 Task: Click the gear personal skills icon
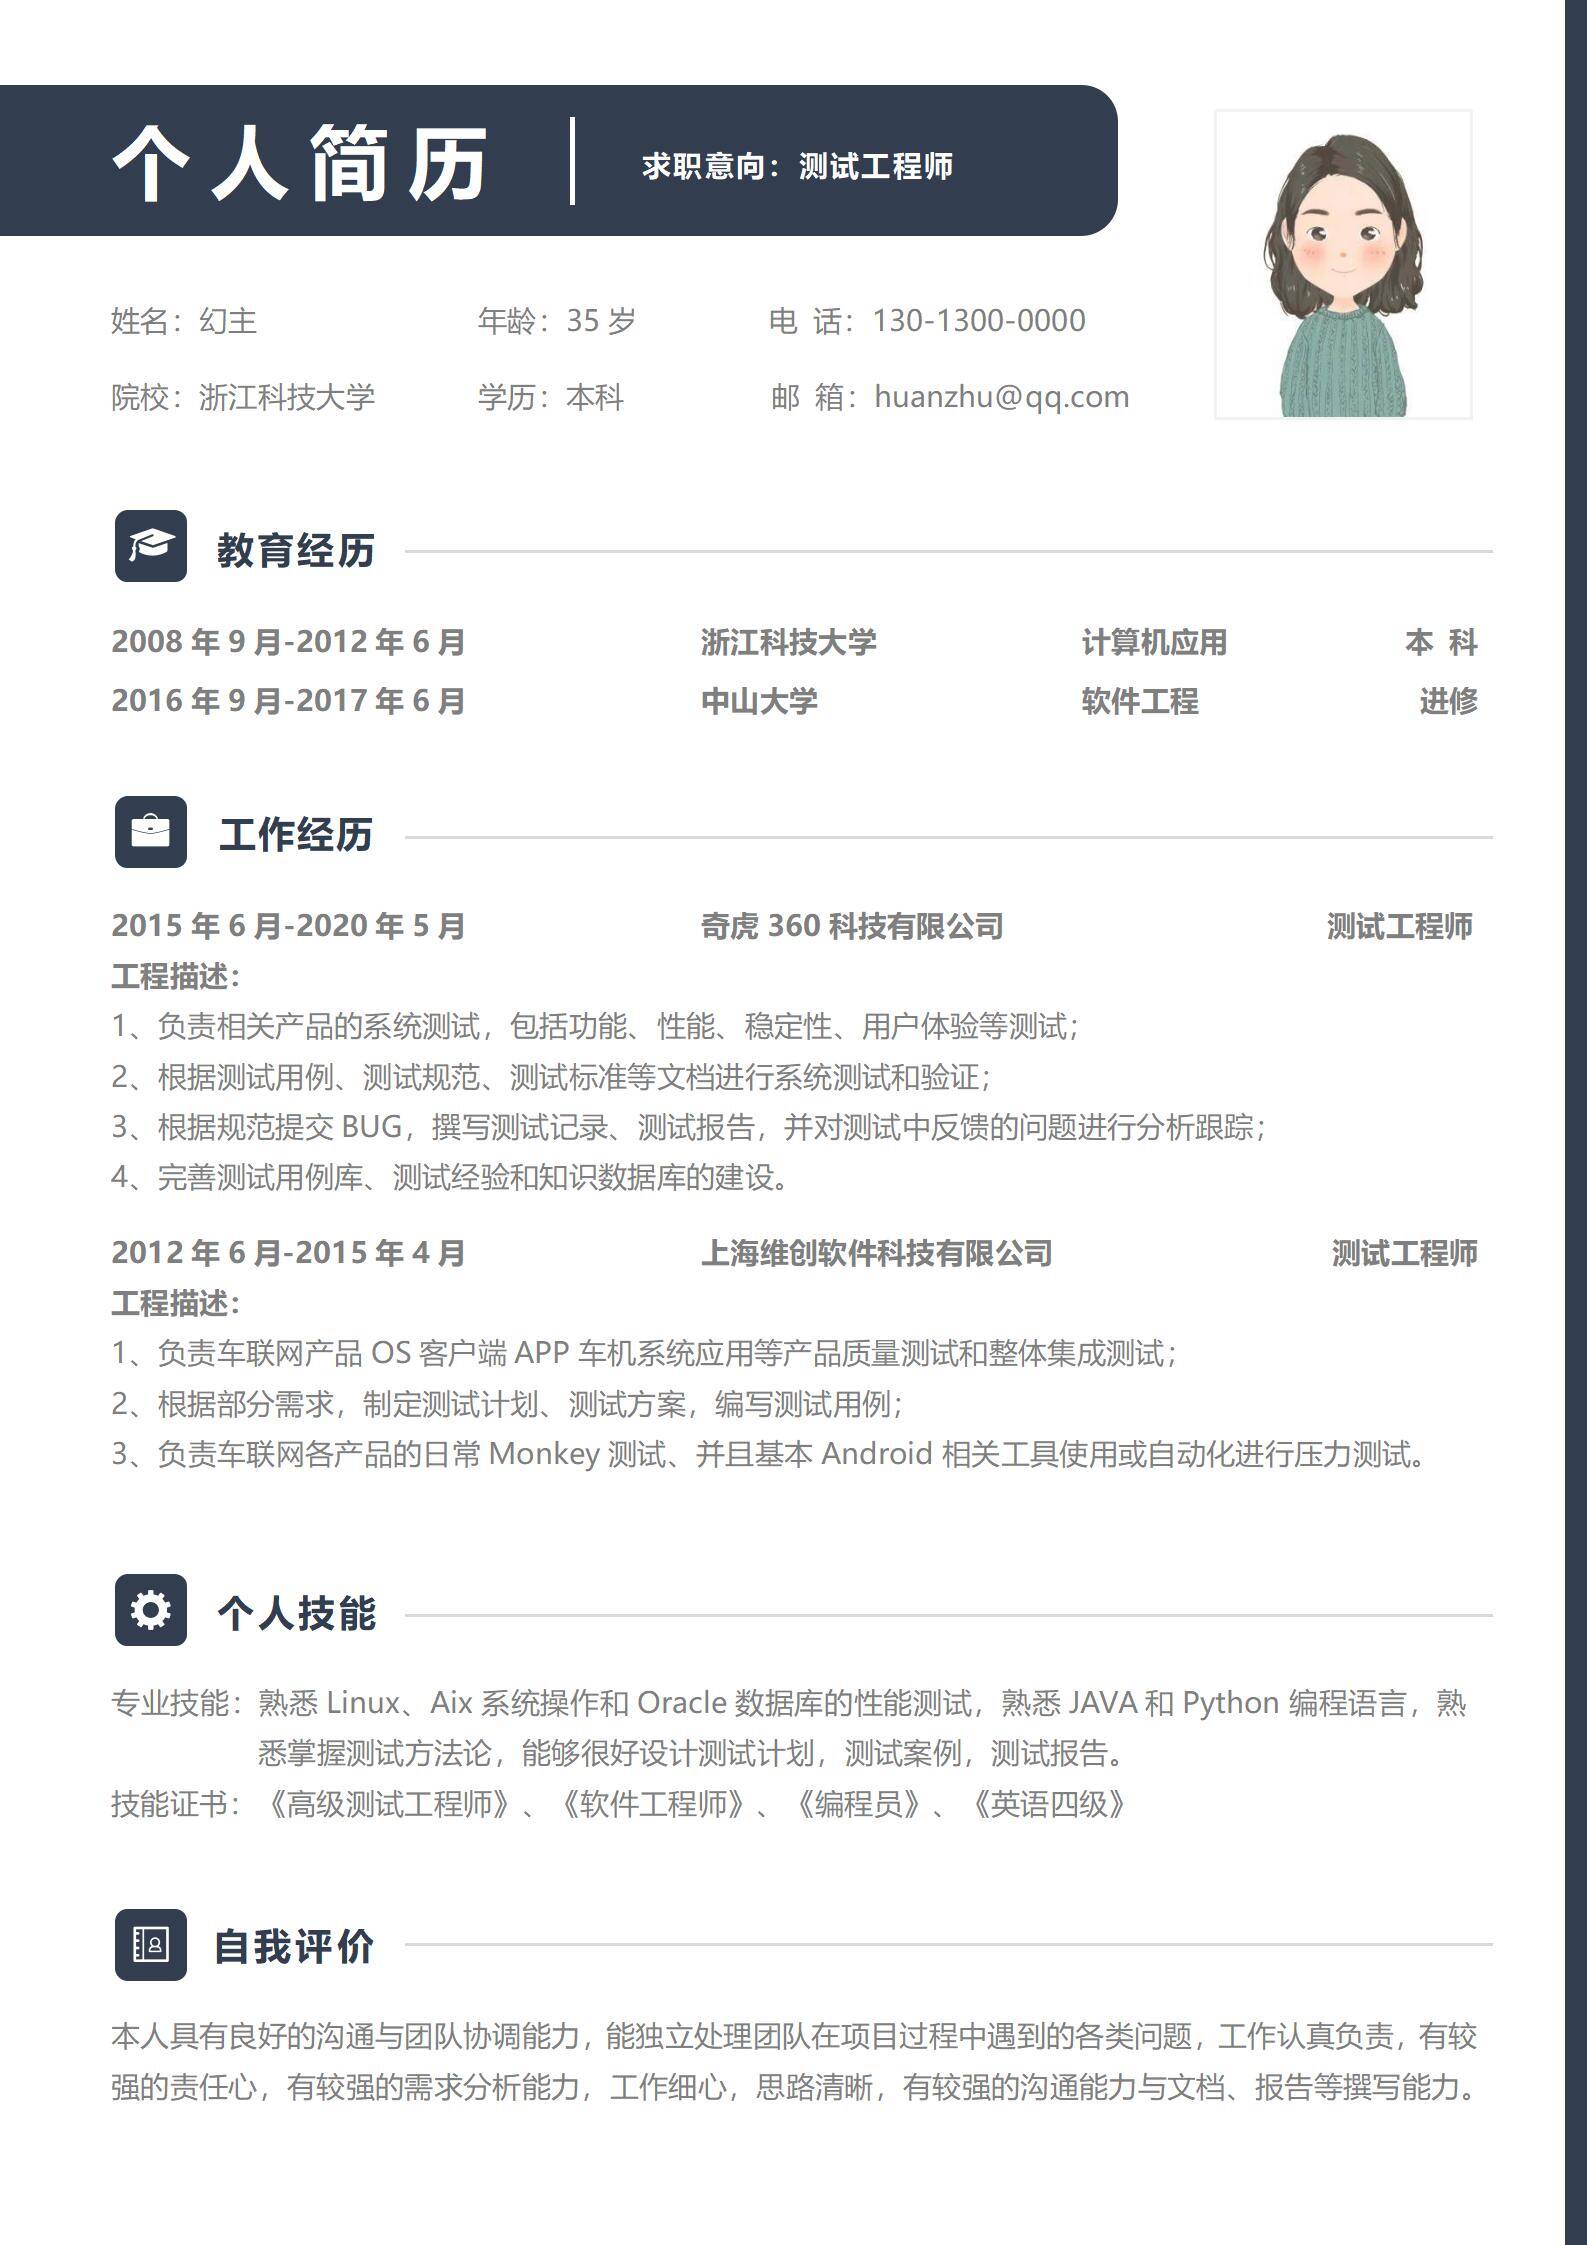(x=151, y=1610)
